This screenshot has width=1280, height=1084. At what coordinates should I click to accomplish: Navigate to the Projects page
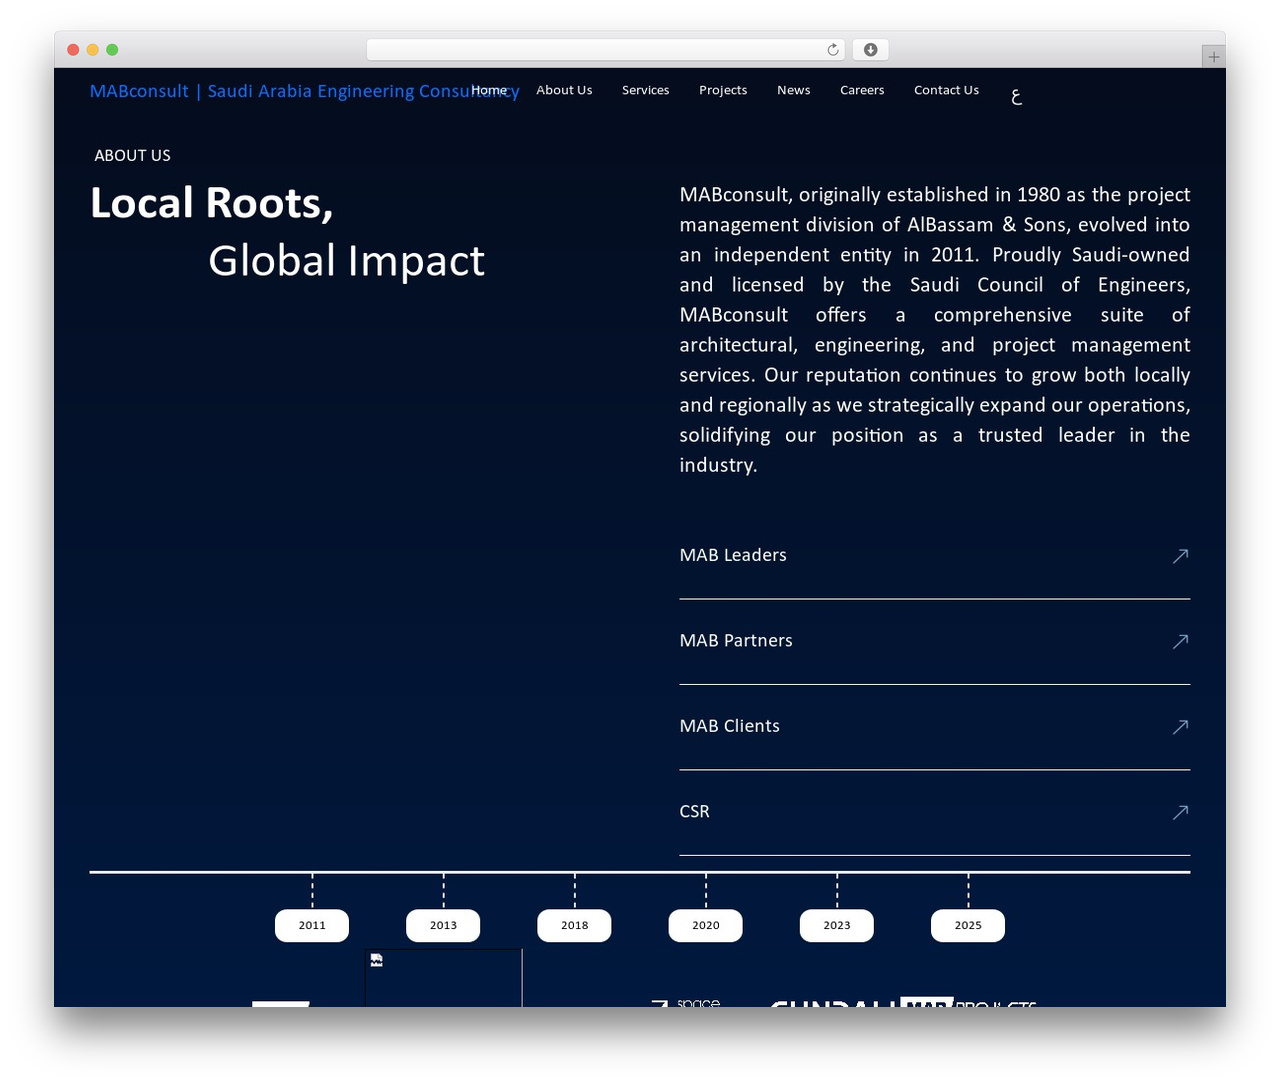click(x=723, y=90)
